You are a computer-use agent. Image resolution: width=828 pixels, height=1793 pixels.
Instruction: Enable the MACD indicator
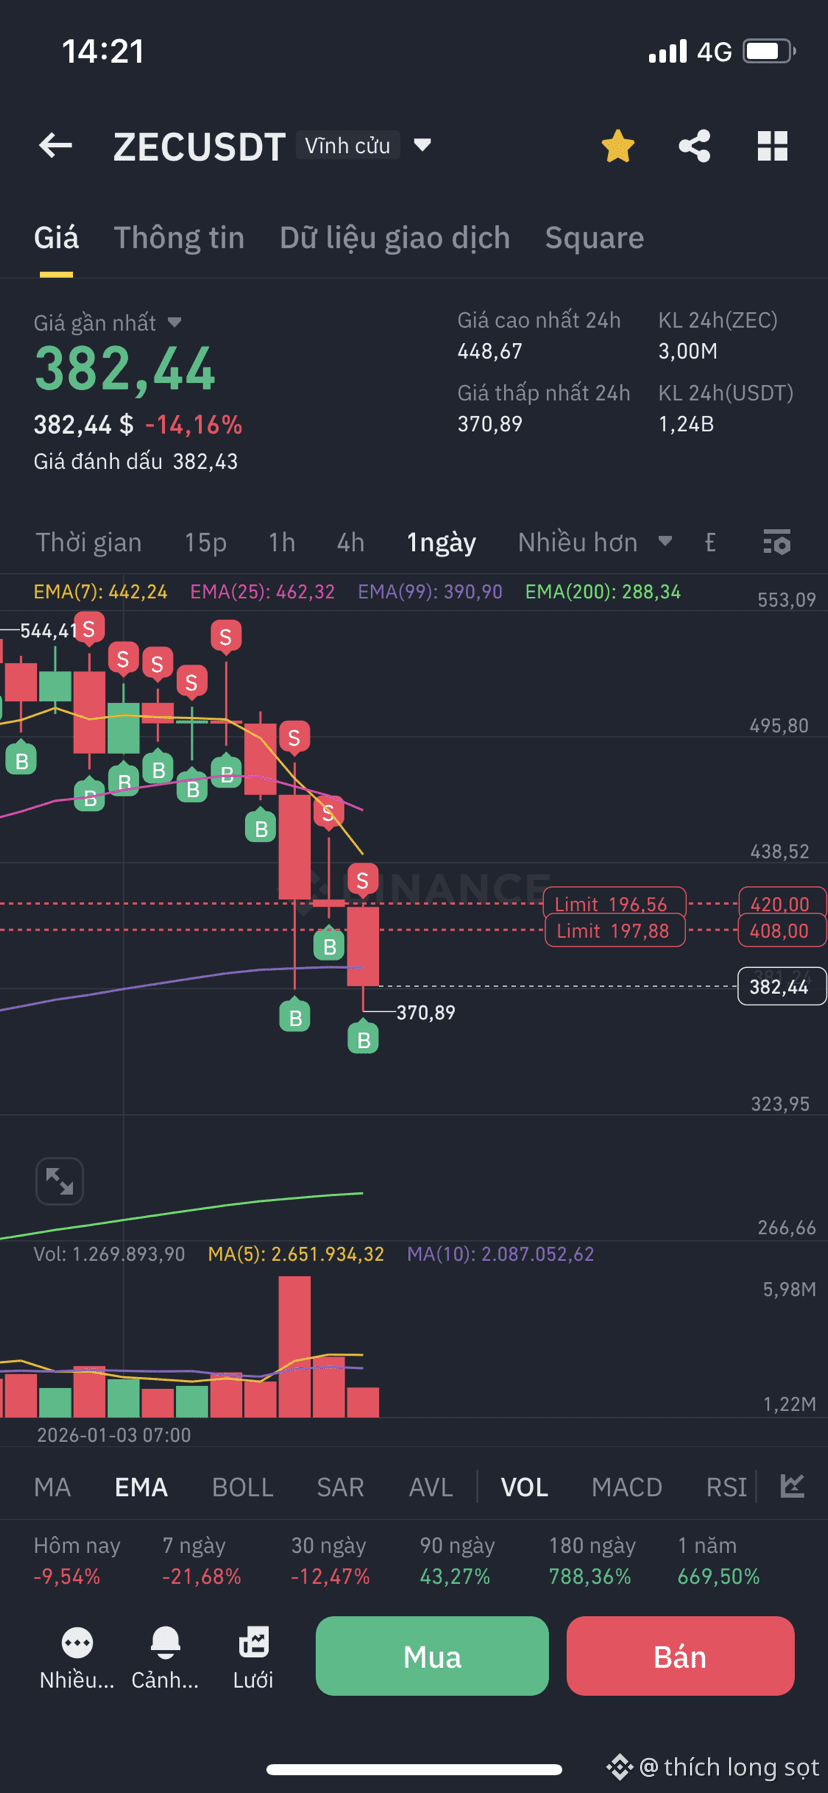point(627,1487)
